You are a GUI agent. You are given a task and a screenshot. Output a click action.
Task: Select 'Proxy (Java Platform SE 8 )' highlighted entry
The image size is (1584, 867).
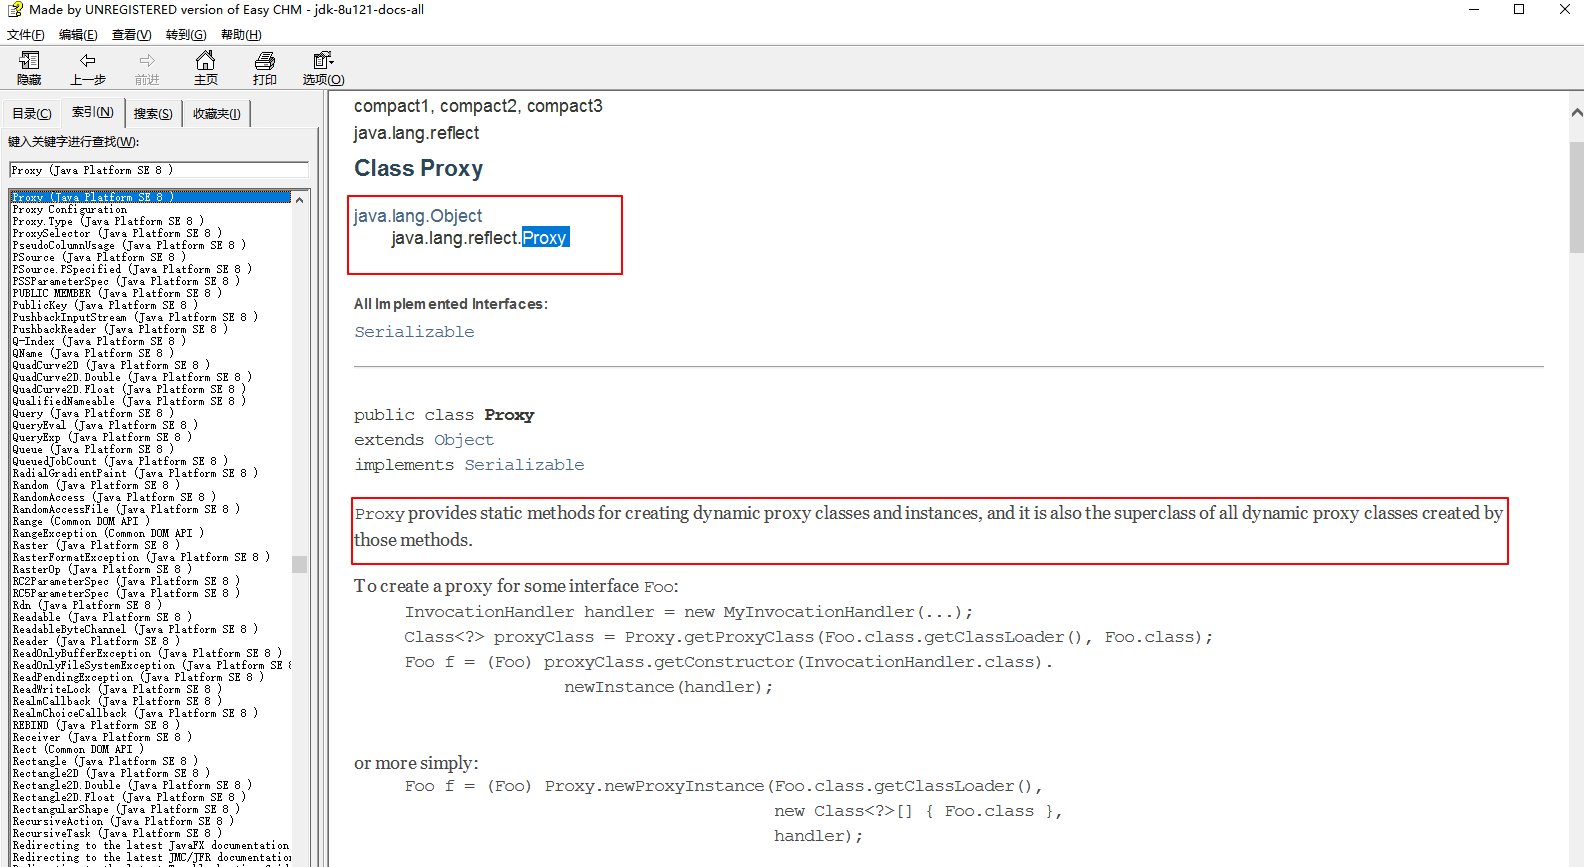click(x=150, y=197)
